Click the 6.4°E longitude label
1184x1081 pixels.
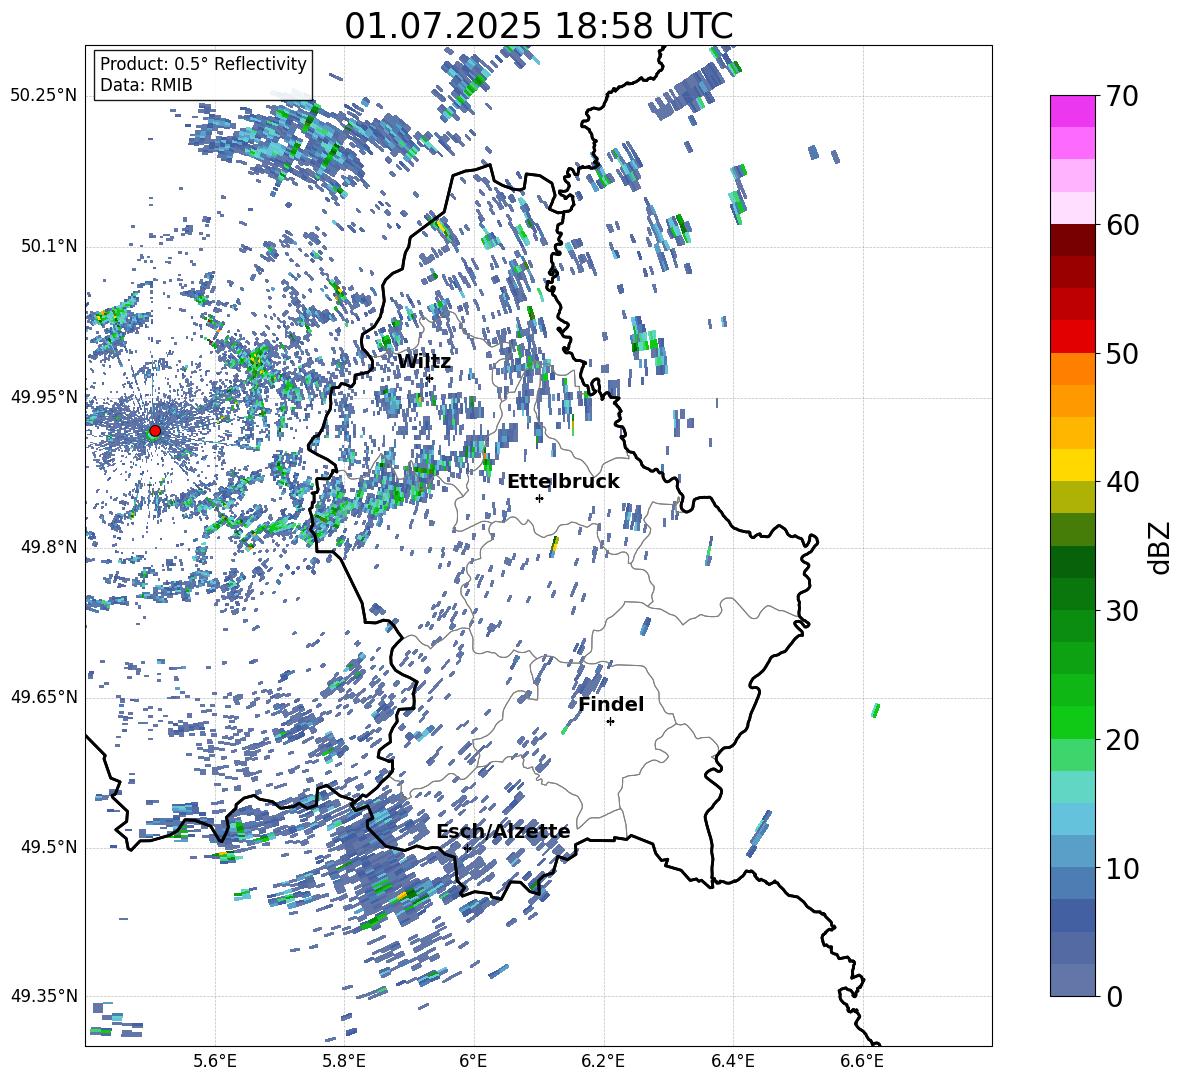click(x=732, y=1062)
